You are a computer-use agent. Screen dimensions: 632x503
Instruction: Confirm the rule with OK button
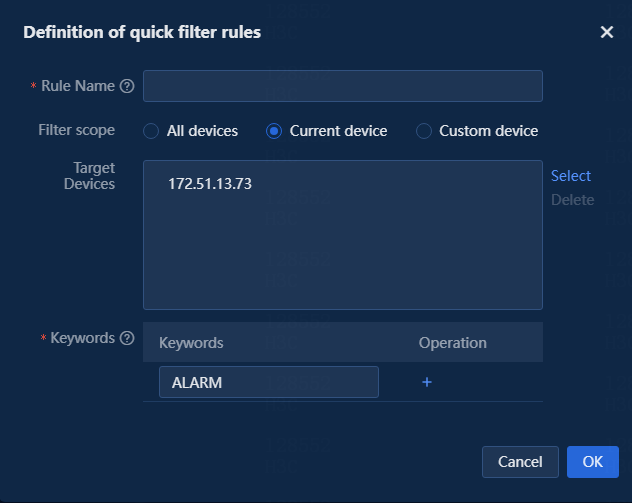click(592, 462)
